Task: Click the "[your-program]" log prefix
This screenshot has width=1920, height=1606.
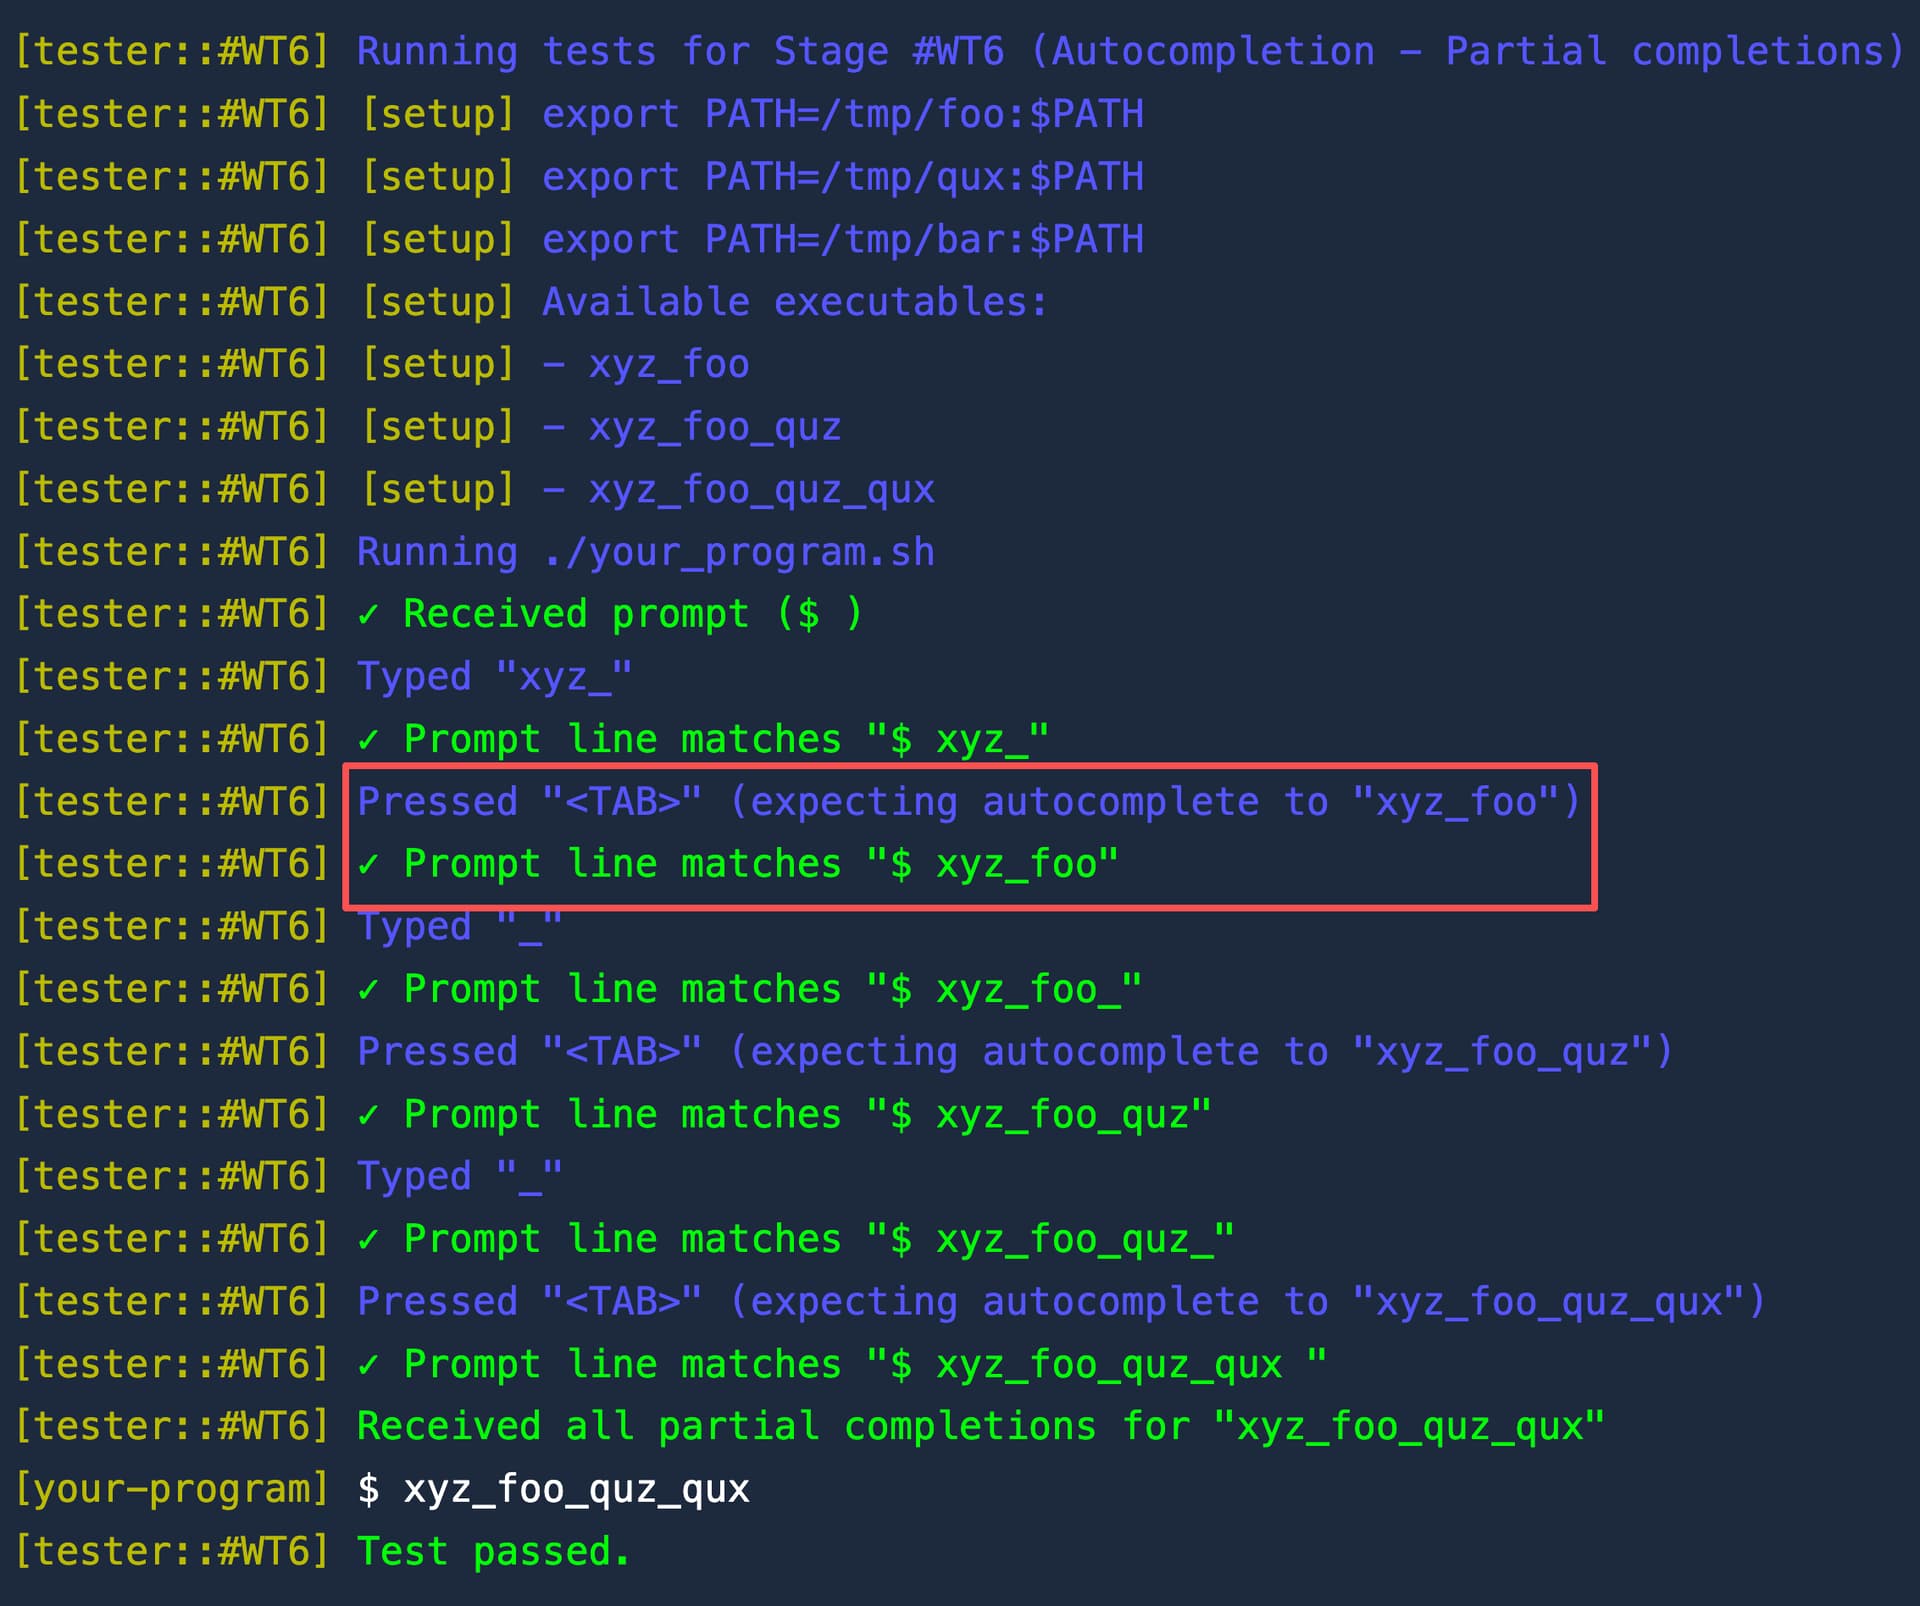Action: tap(172, 1489)
